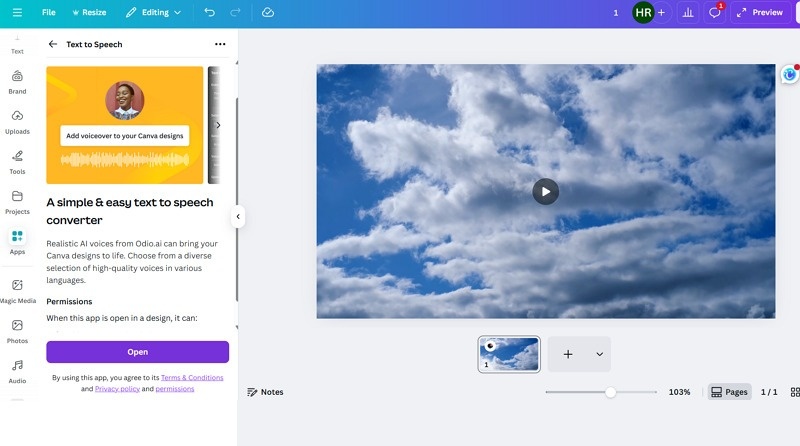Open the grid view icon

(795, 392)
